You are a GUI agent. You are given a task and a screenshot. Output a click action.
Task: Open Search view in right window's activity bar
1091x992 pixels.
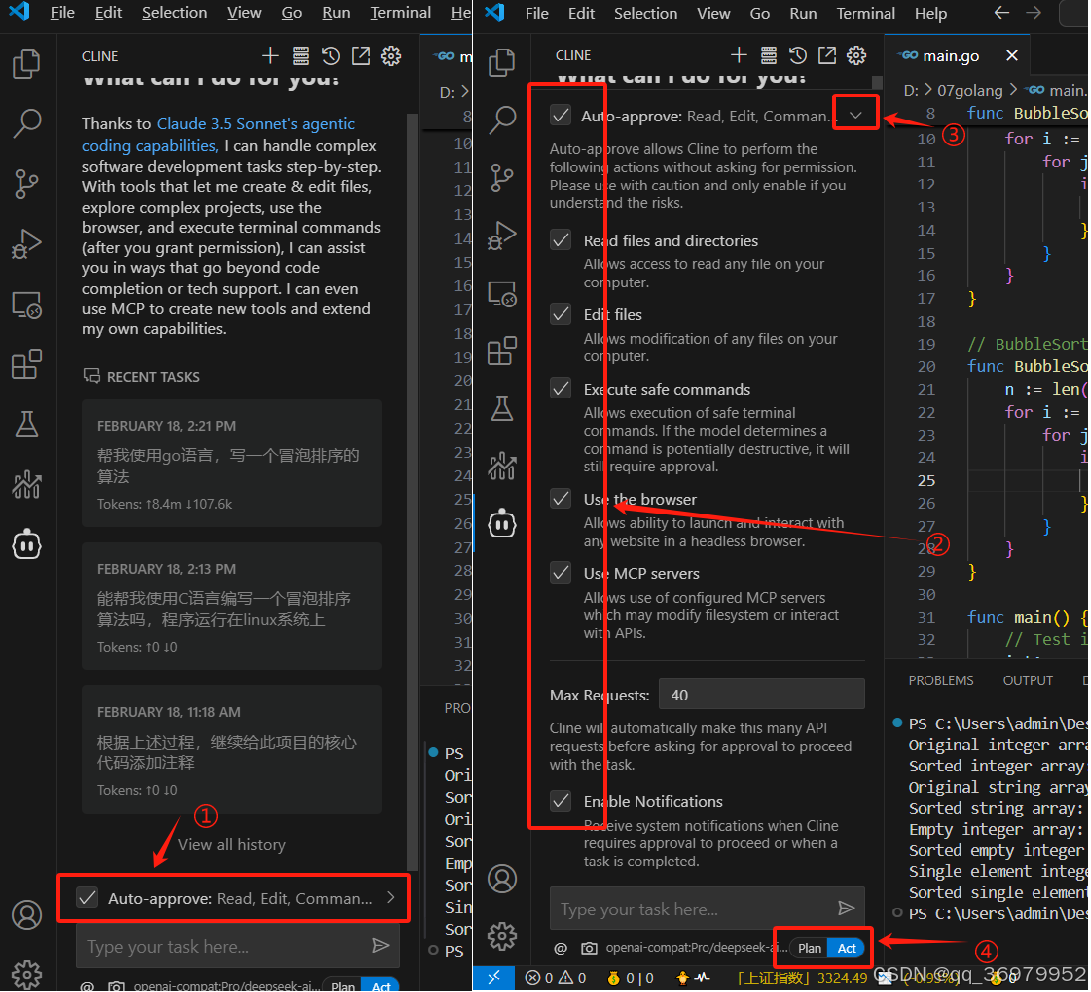(x=502, y=120)
